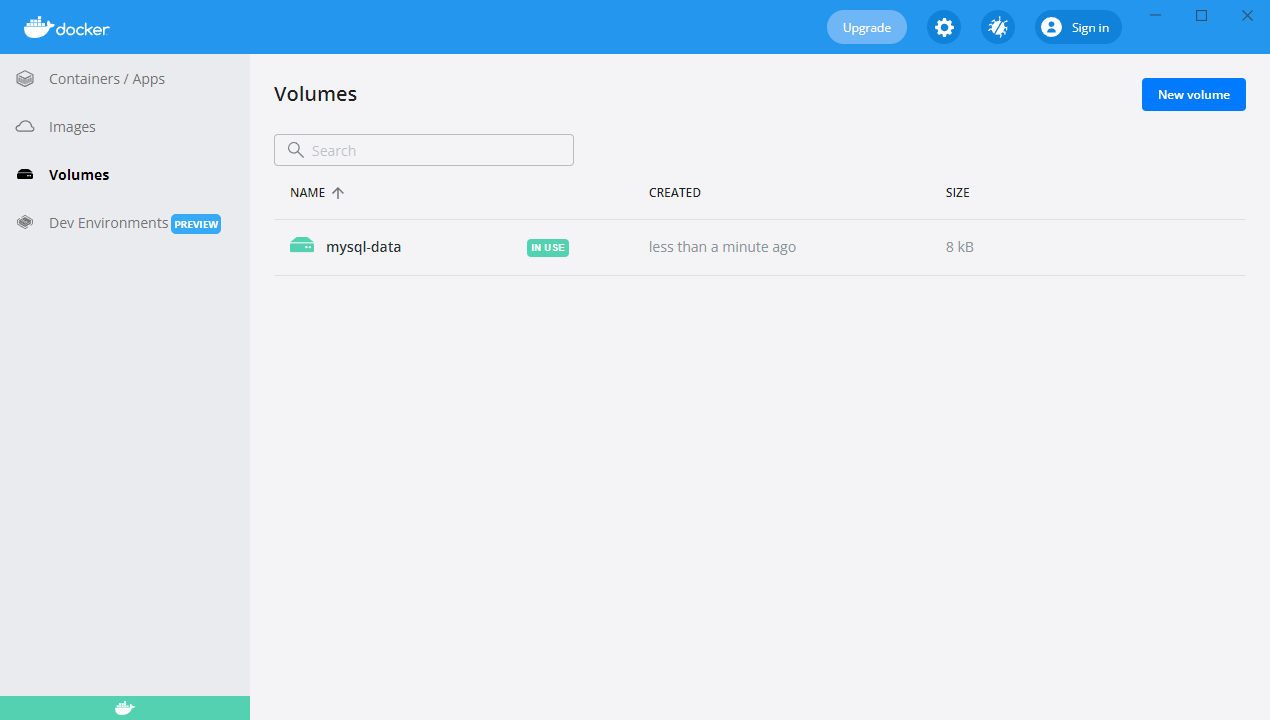Click the IN USE badge
Image resolution: width=1270 pixels, height=720 pixels.
548,248
